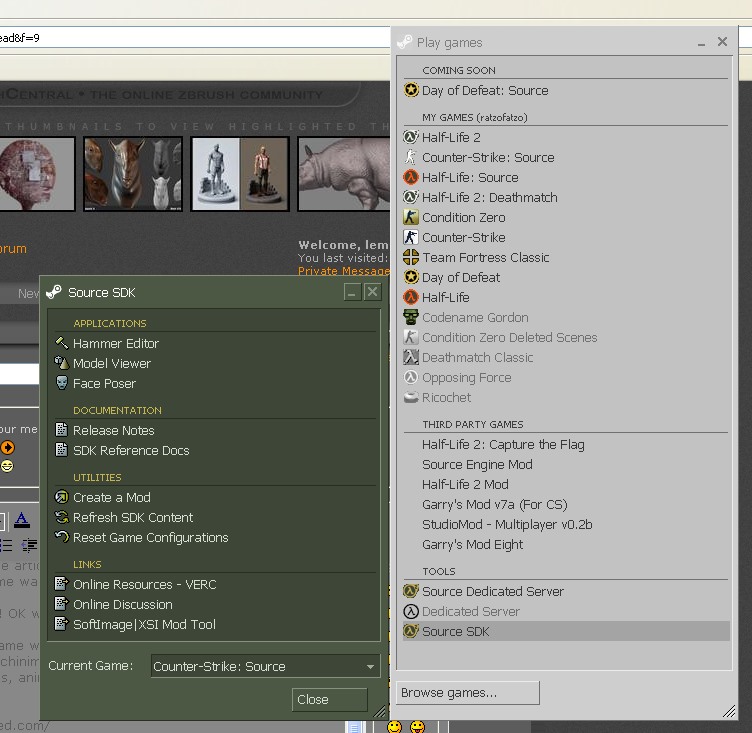Image resolution: width=752 pixels, height=733 pixels.
Task: Click the Face Poser face icon
Action: tap(62, 383)
